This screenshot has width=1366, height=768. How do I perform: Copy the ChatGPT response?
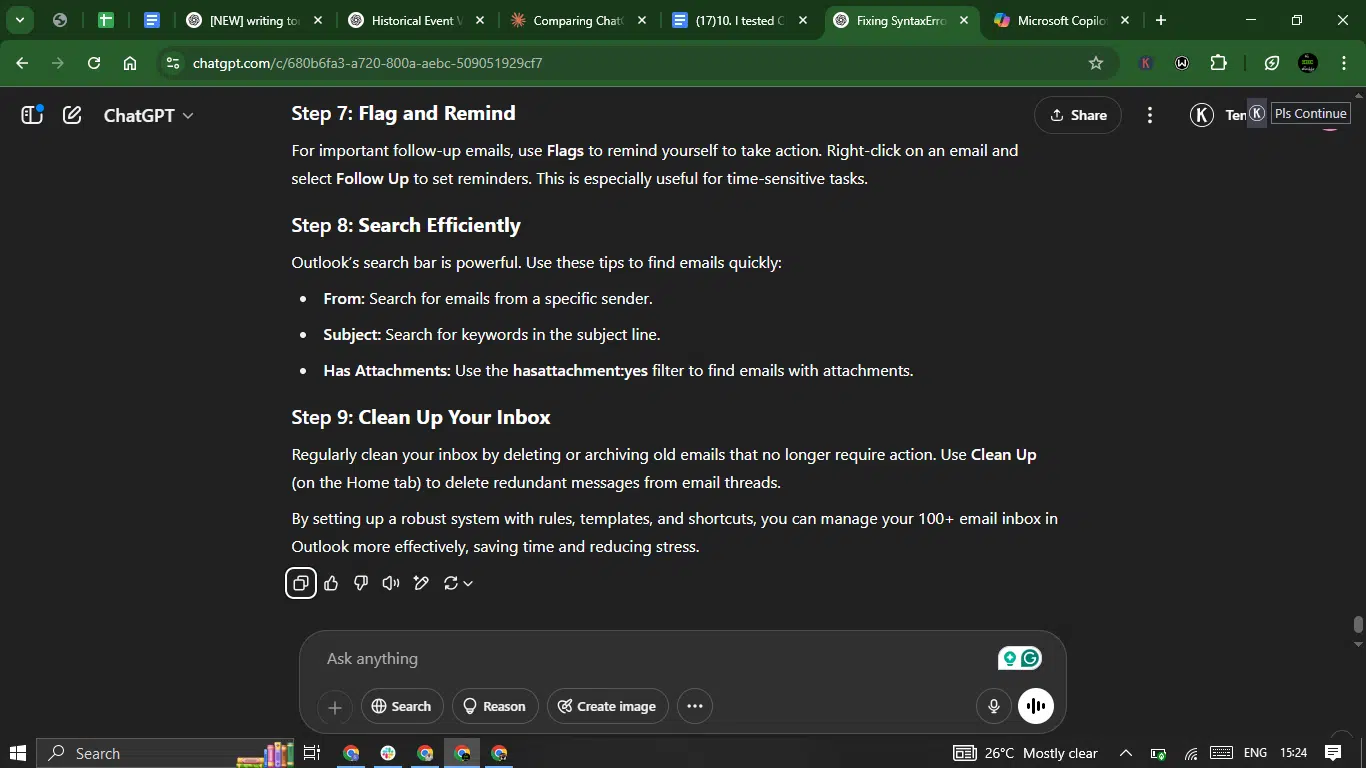[300, 583]
